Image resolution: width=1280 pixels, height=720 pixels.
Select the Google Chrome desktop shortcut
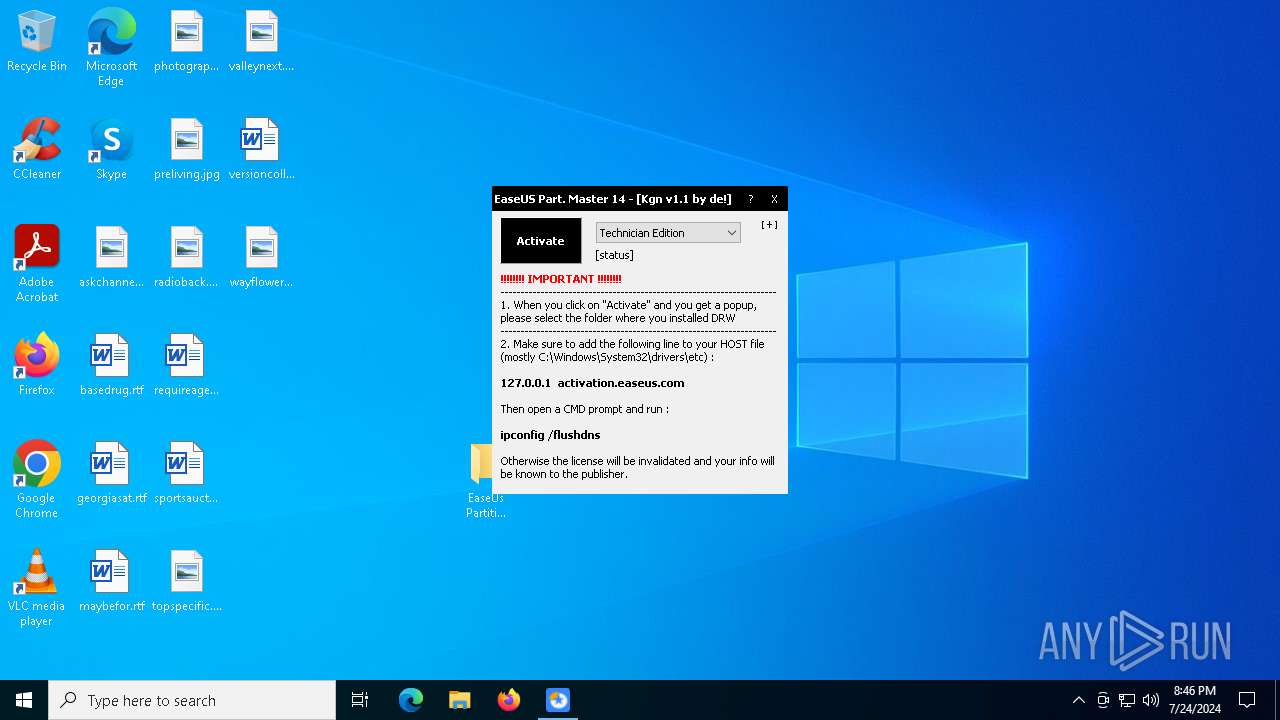pos(37,479)
